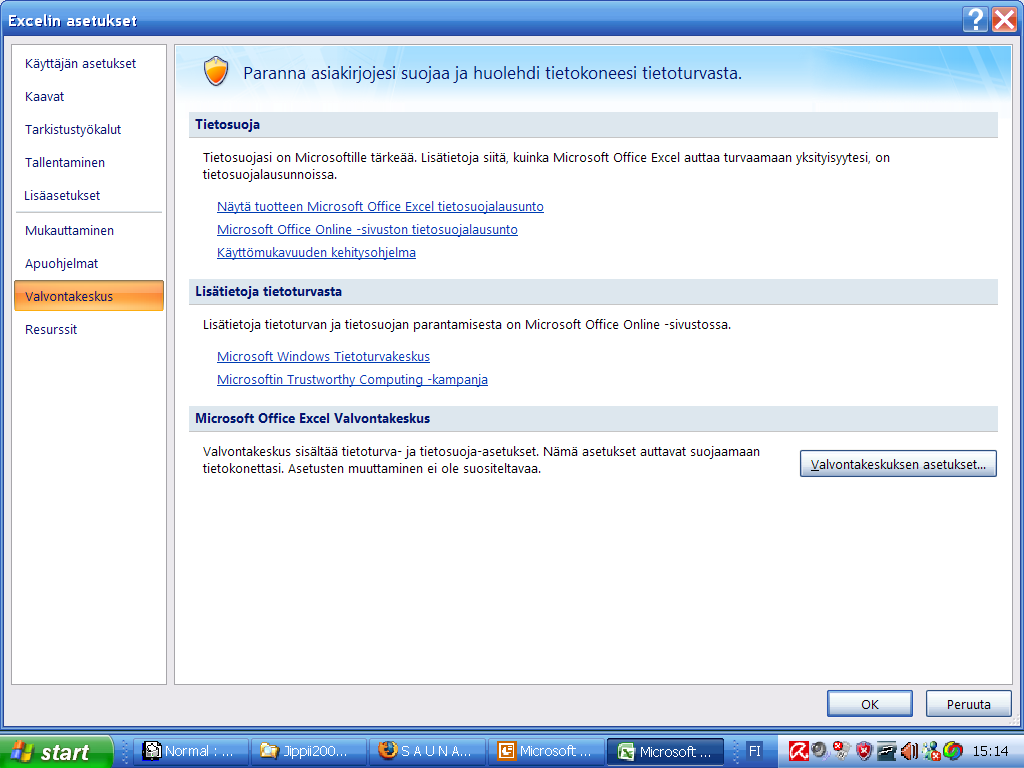Click the safely remove hardware tray icon

[842, 751]
